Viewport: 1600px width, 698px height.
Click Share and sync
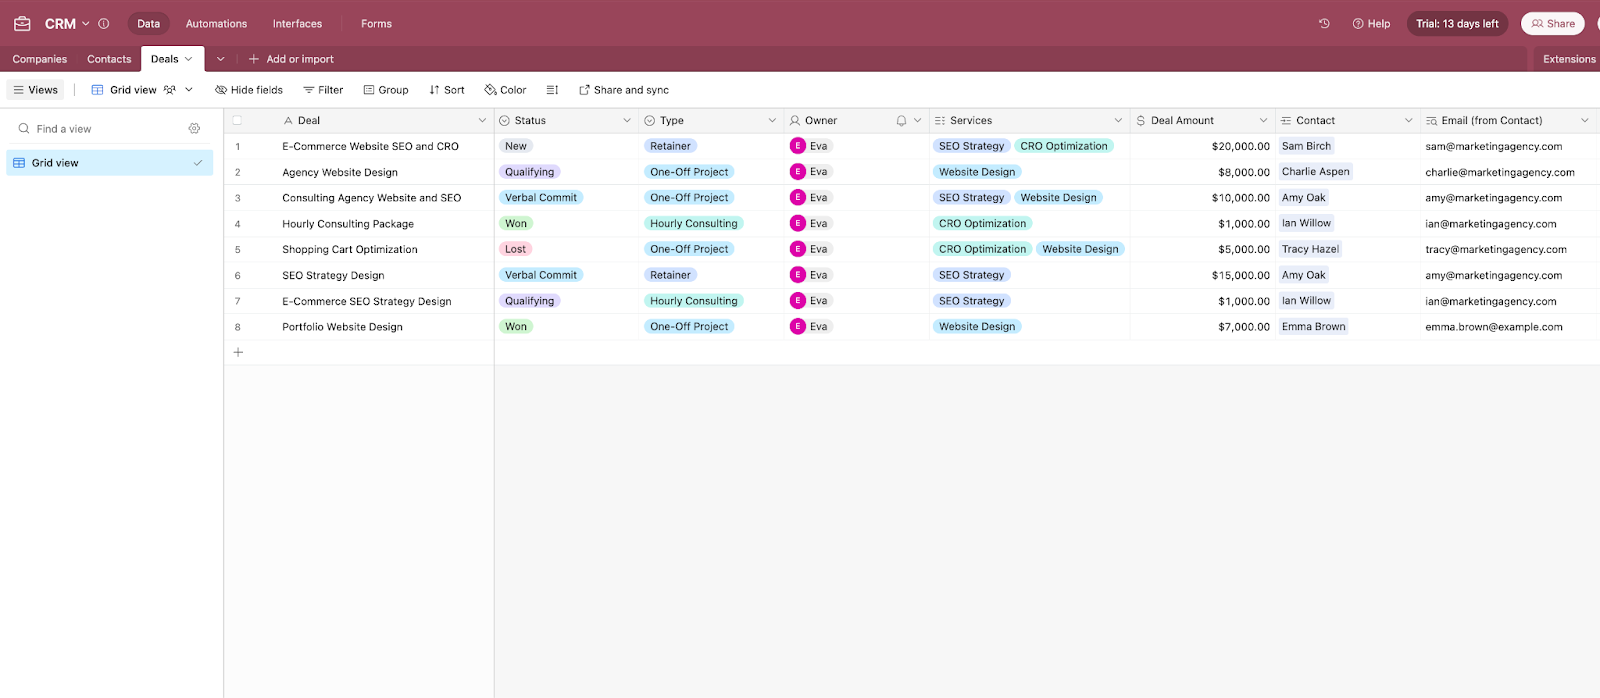624,90
